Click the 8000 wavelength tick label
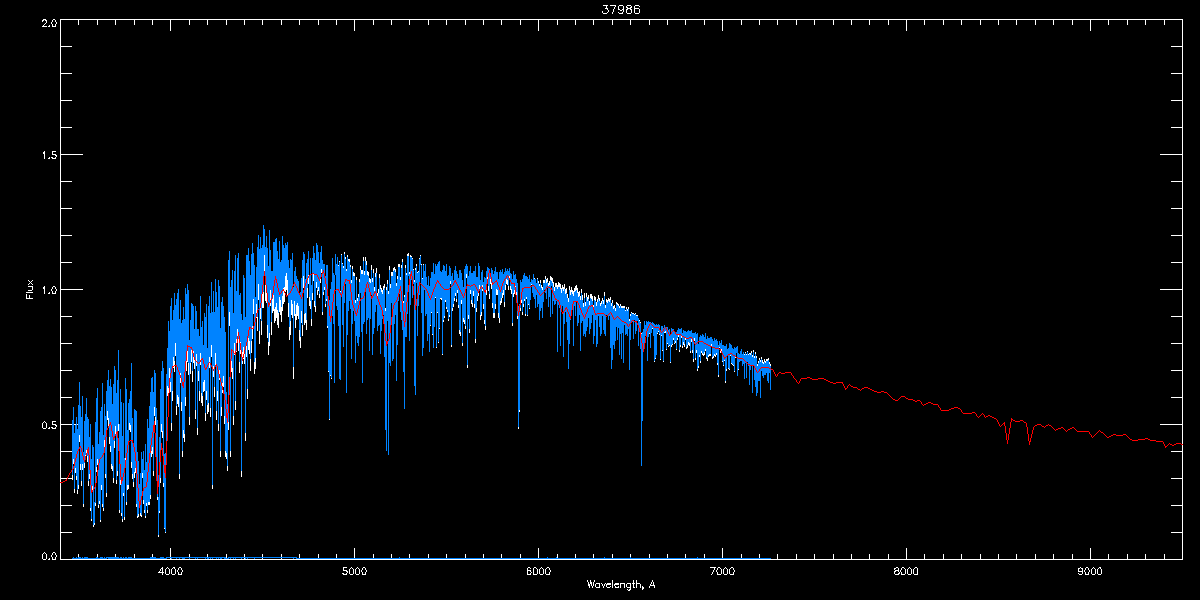 point(906,572)
